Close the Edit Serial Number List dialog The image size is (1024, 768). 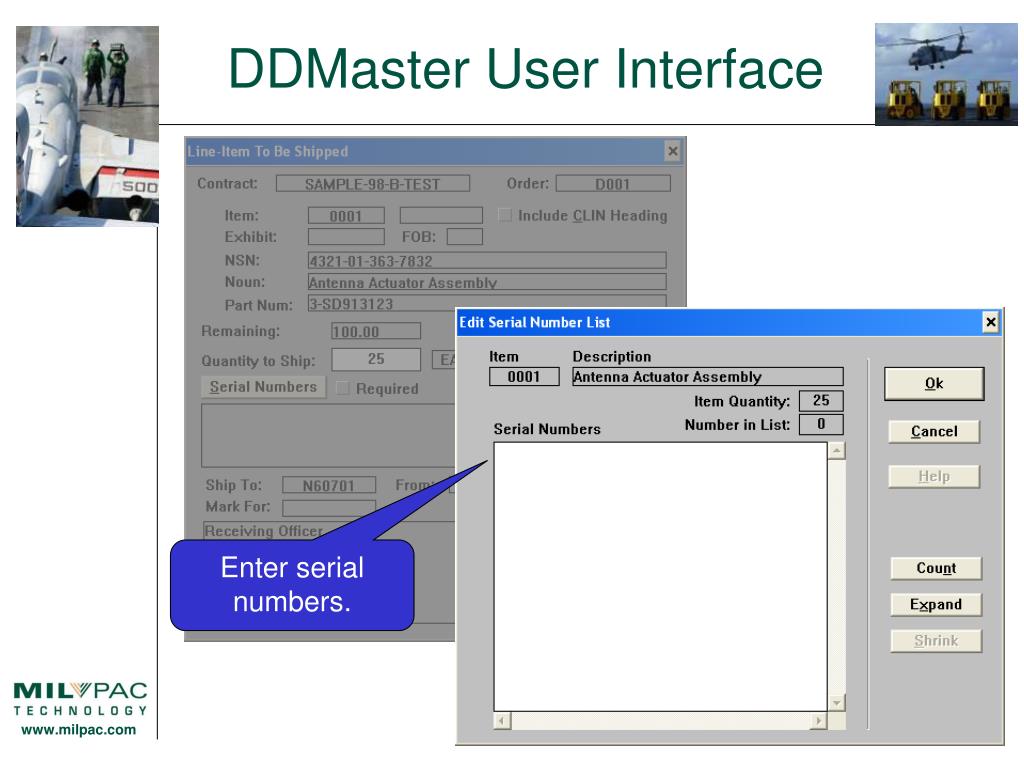[991, 322]
